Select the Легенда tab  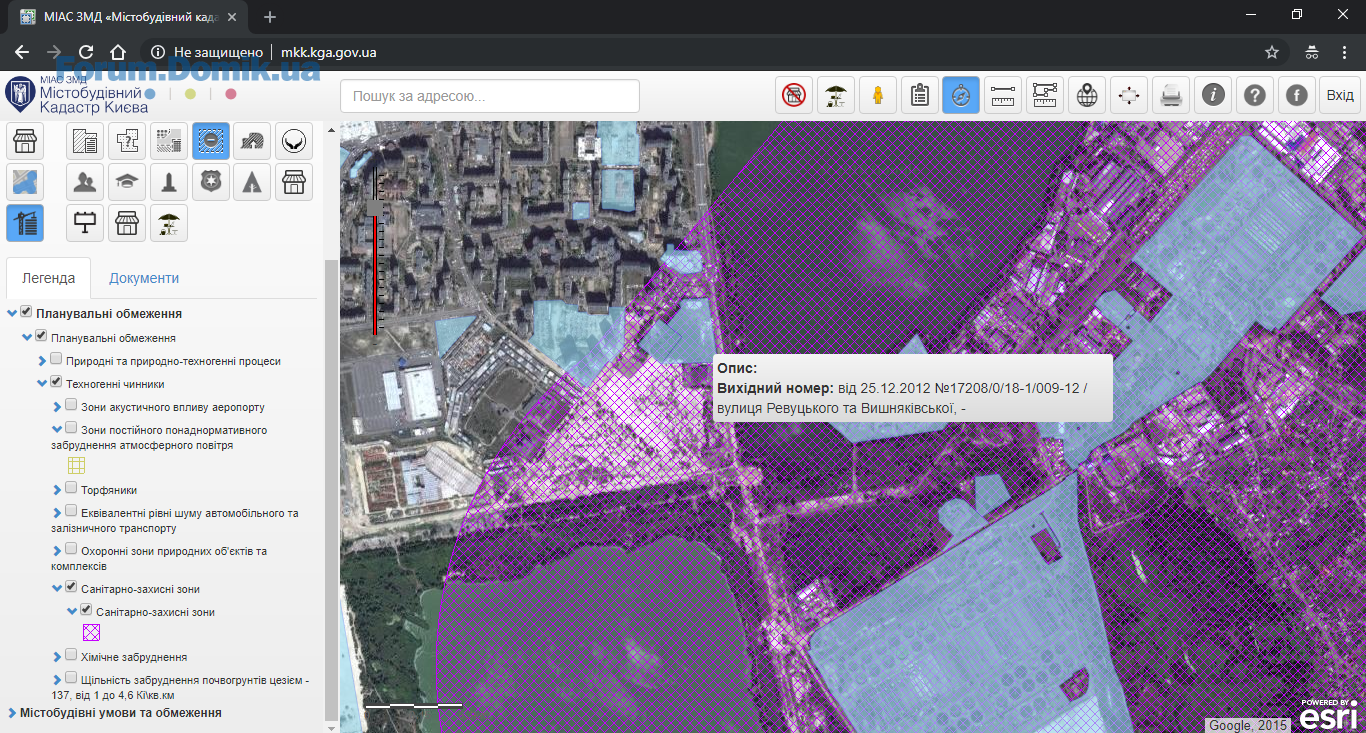(48, 278)
